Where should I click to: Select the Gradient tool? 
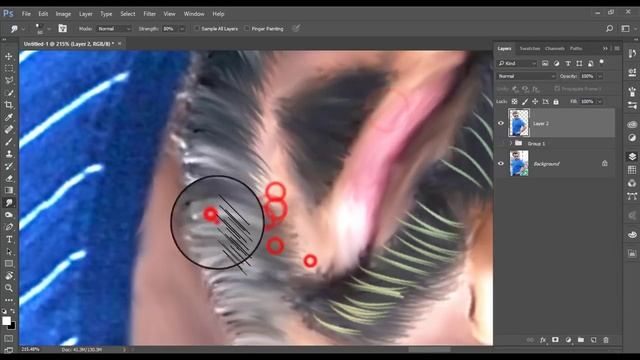click(9, 190)
